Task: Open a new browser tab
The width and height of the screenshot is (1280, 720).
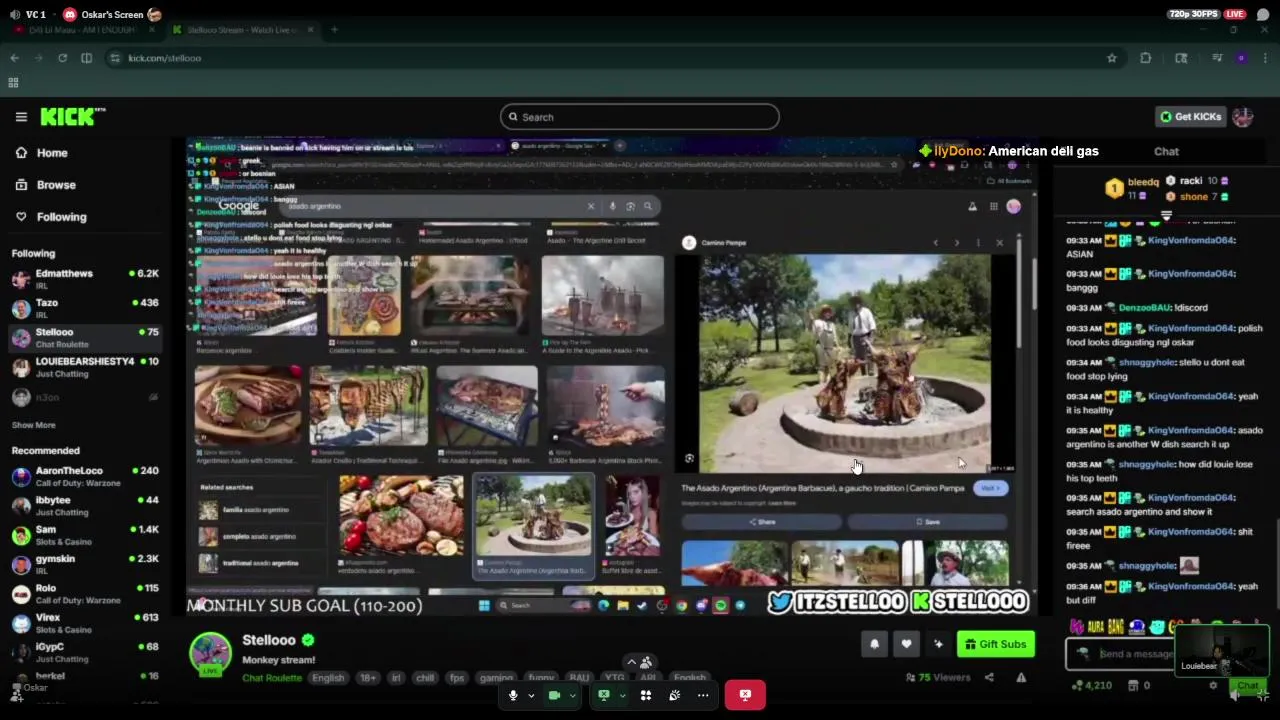Action: click(x=334, y=30)
